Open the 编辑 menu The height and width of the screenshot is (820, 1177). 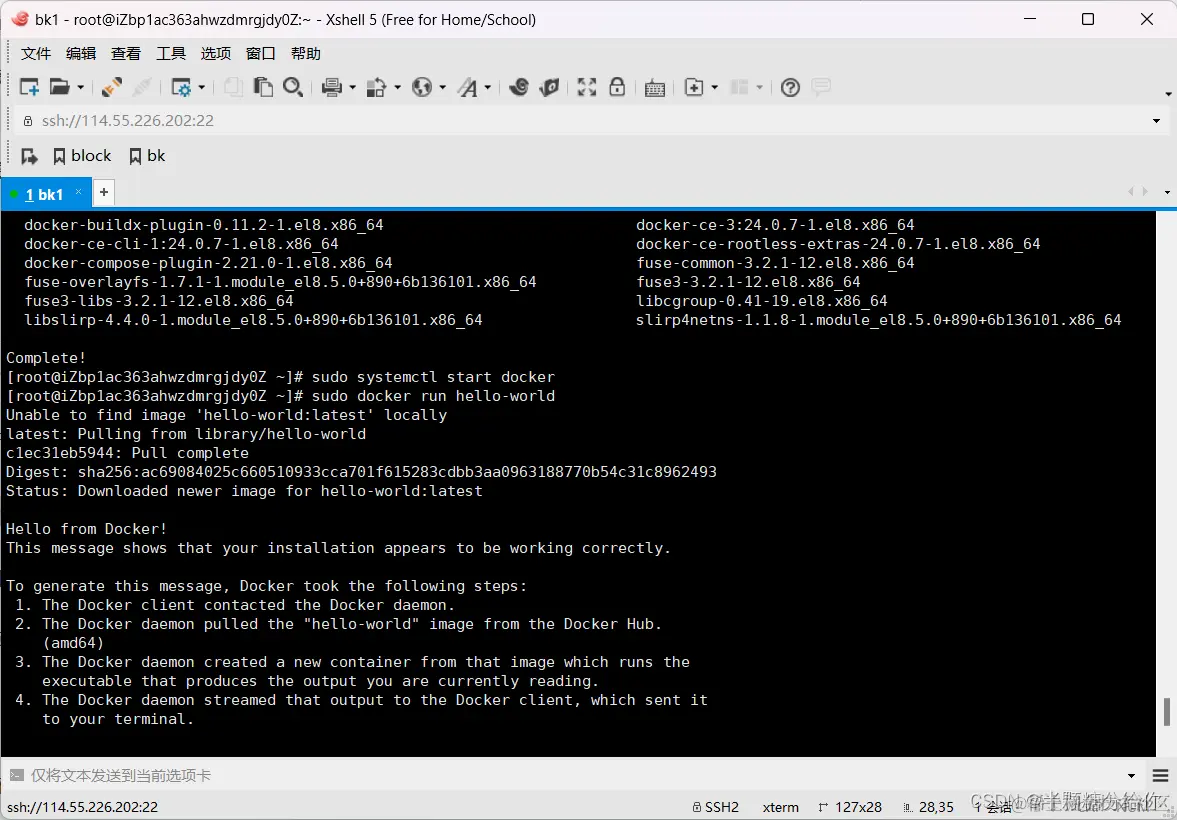pos(81,53)
